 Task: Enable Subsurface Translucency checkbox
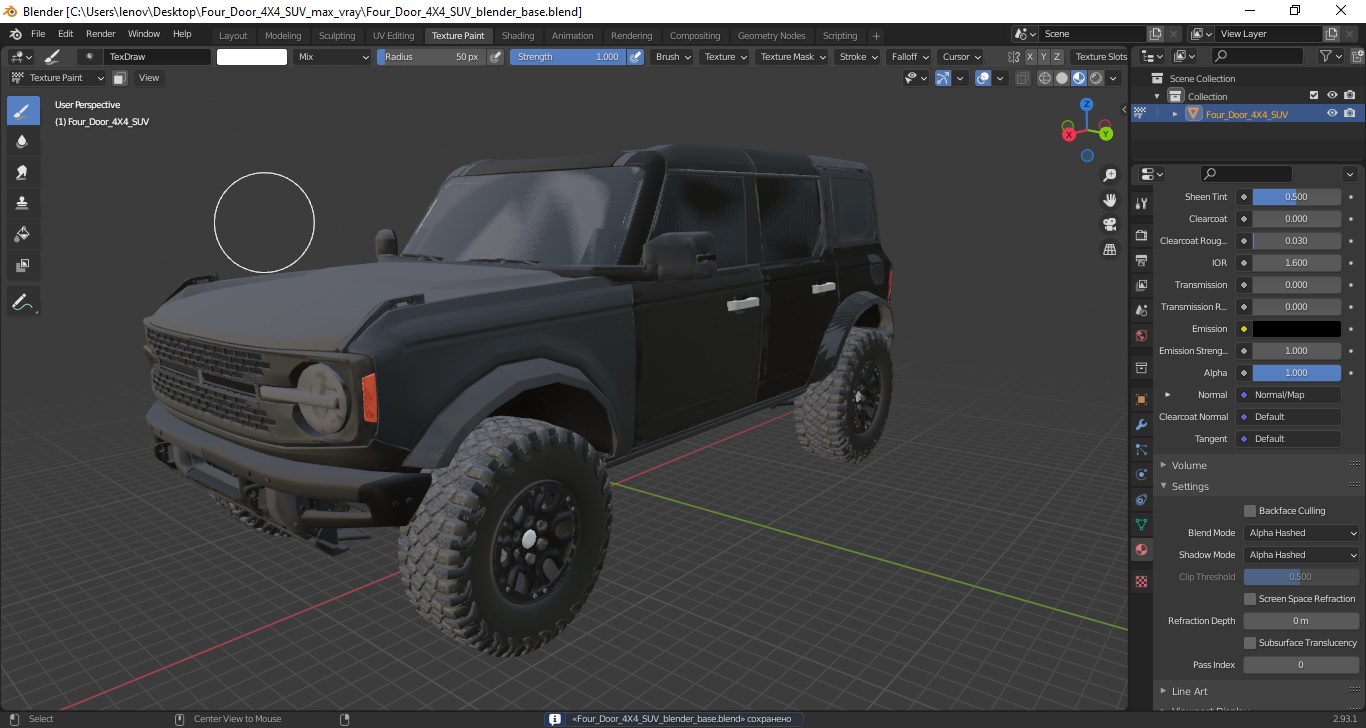pyautogui.click(x=1250, y=643)
